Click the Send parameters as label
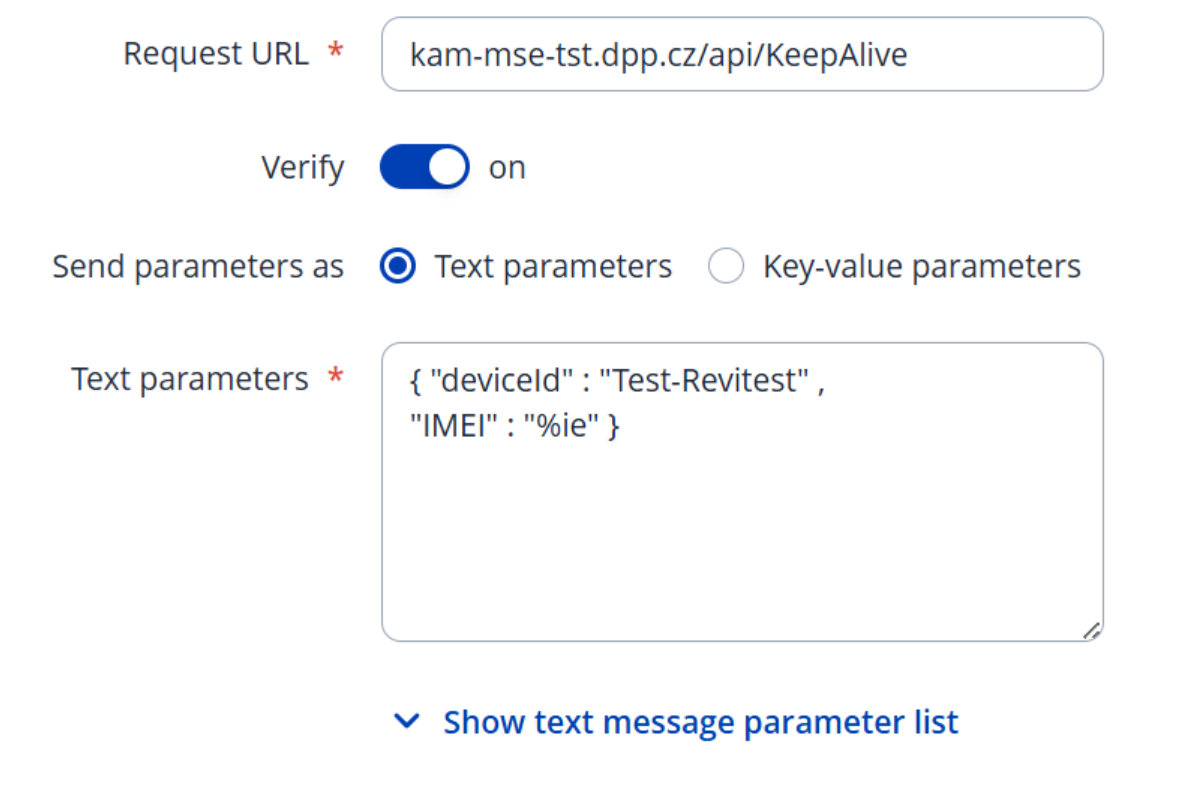The height and width of the screenshot is (790, 1177). 198,267
